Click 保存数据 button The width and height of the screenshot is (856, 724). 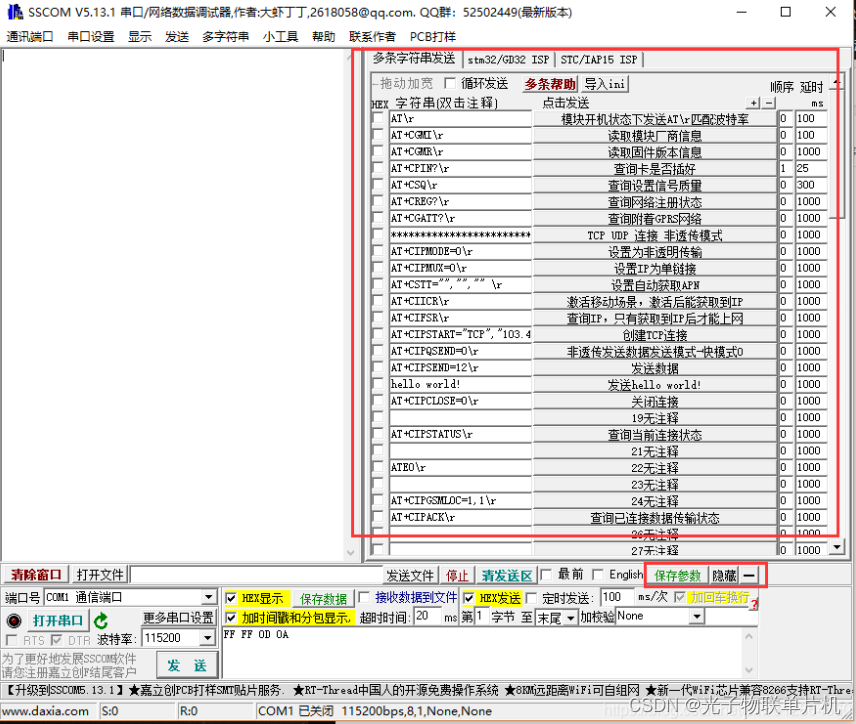tap(323, 599)
